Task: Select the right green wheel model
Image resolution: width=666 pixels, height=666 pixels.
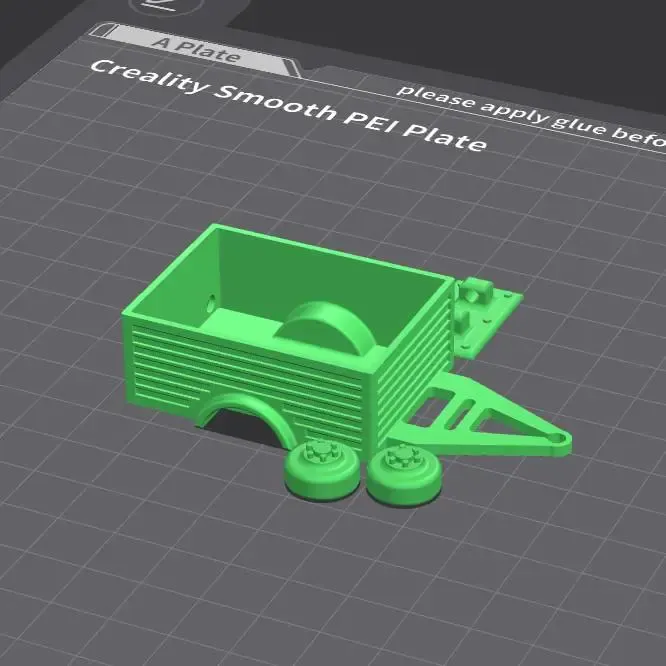Action: click(x=404, y=475)
